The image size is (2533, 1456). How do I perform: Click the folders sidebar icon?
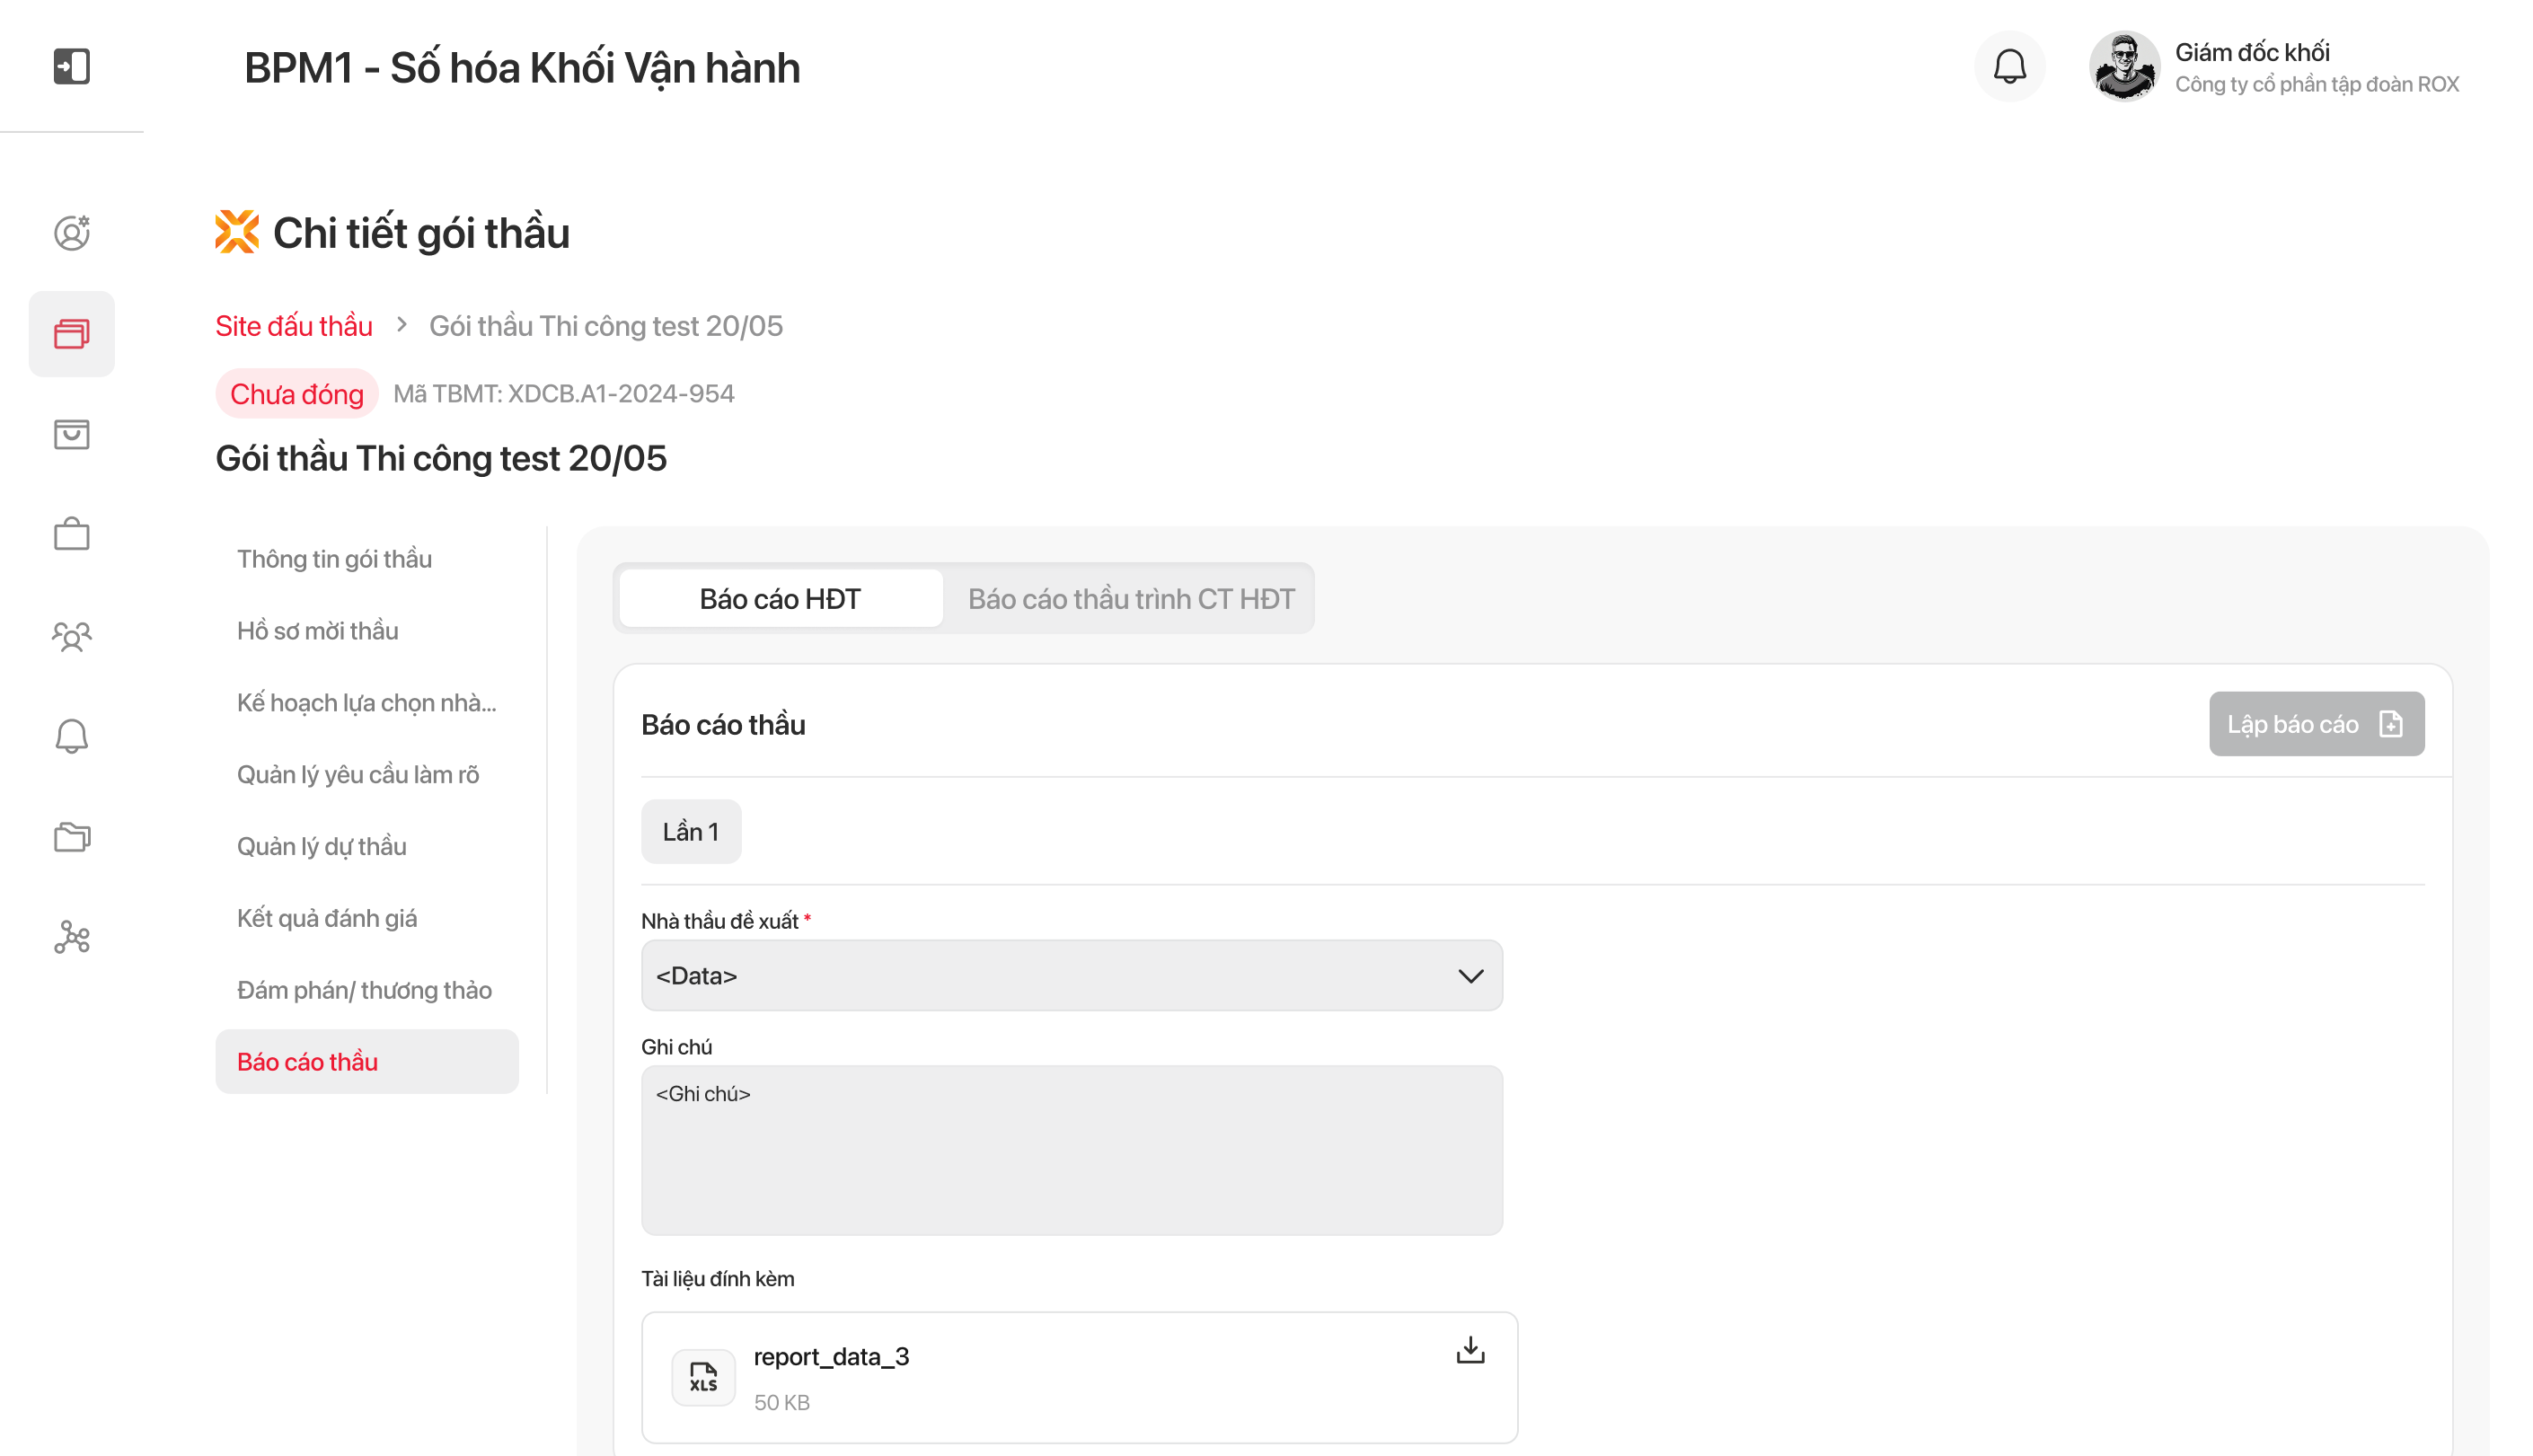click(71, 837)
